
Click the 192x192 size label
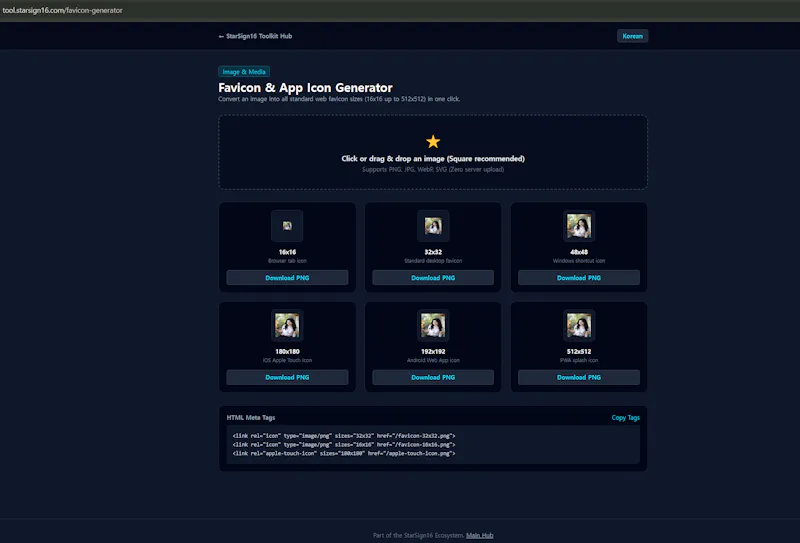pos(433,352)
